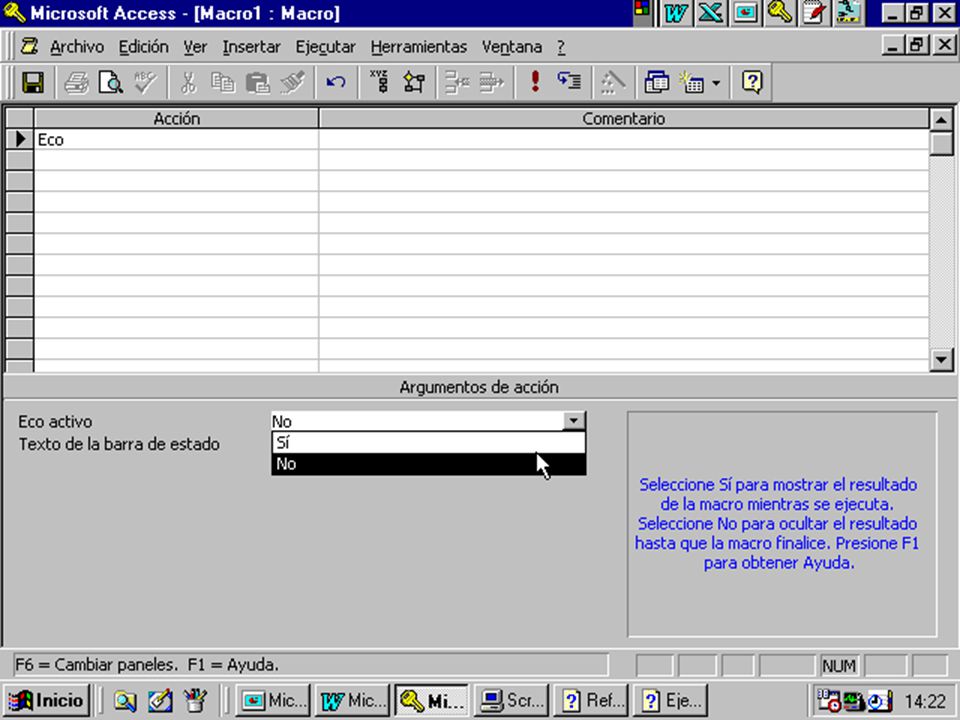Click the Insert Rows toolbar icon

tap(457, 82)
